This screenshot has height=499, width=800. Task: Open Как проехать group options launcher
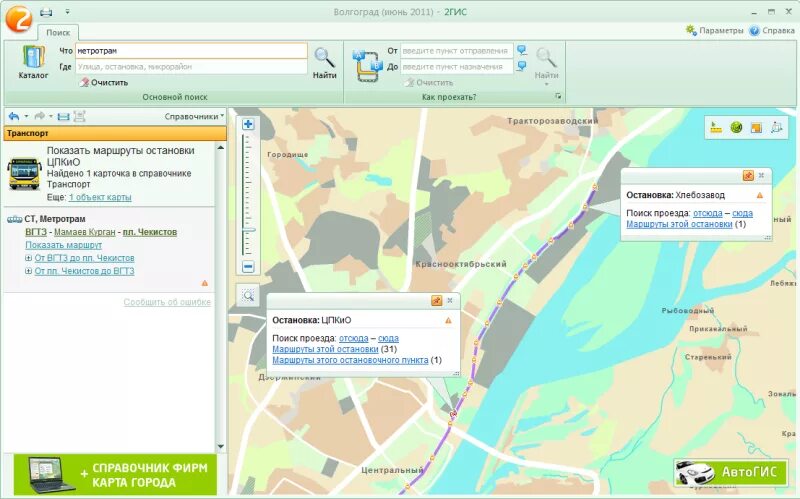pos(558,96)
